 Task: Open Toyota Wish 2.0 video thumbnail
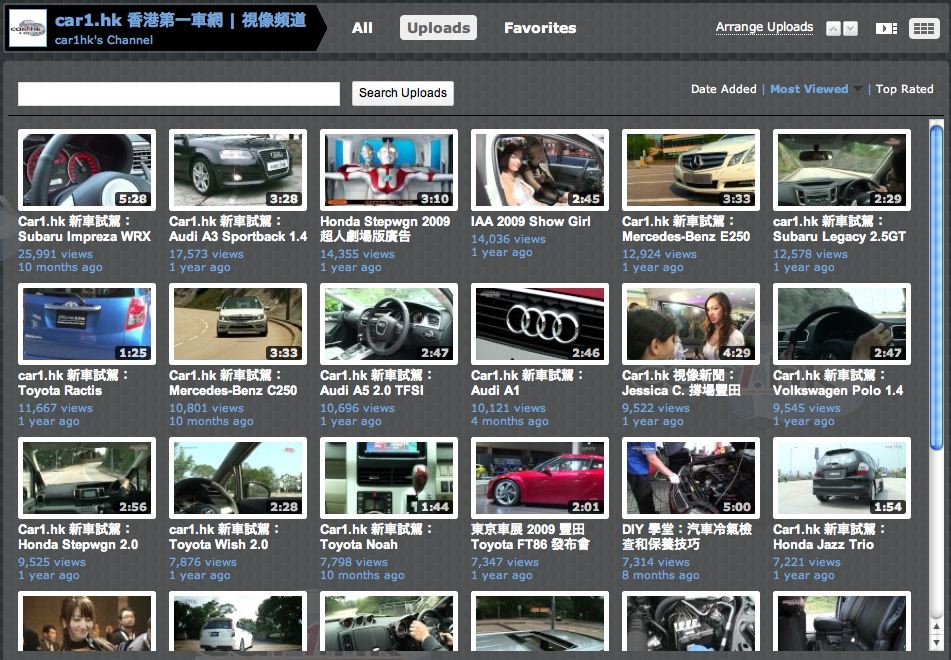238,478
